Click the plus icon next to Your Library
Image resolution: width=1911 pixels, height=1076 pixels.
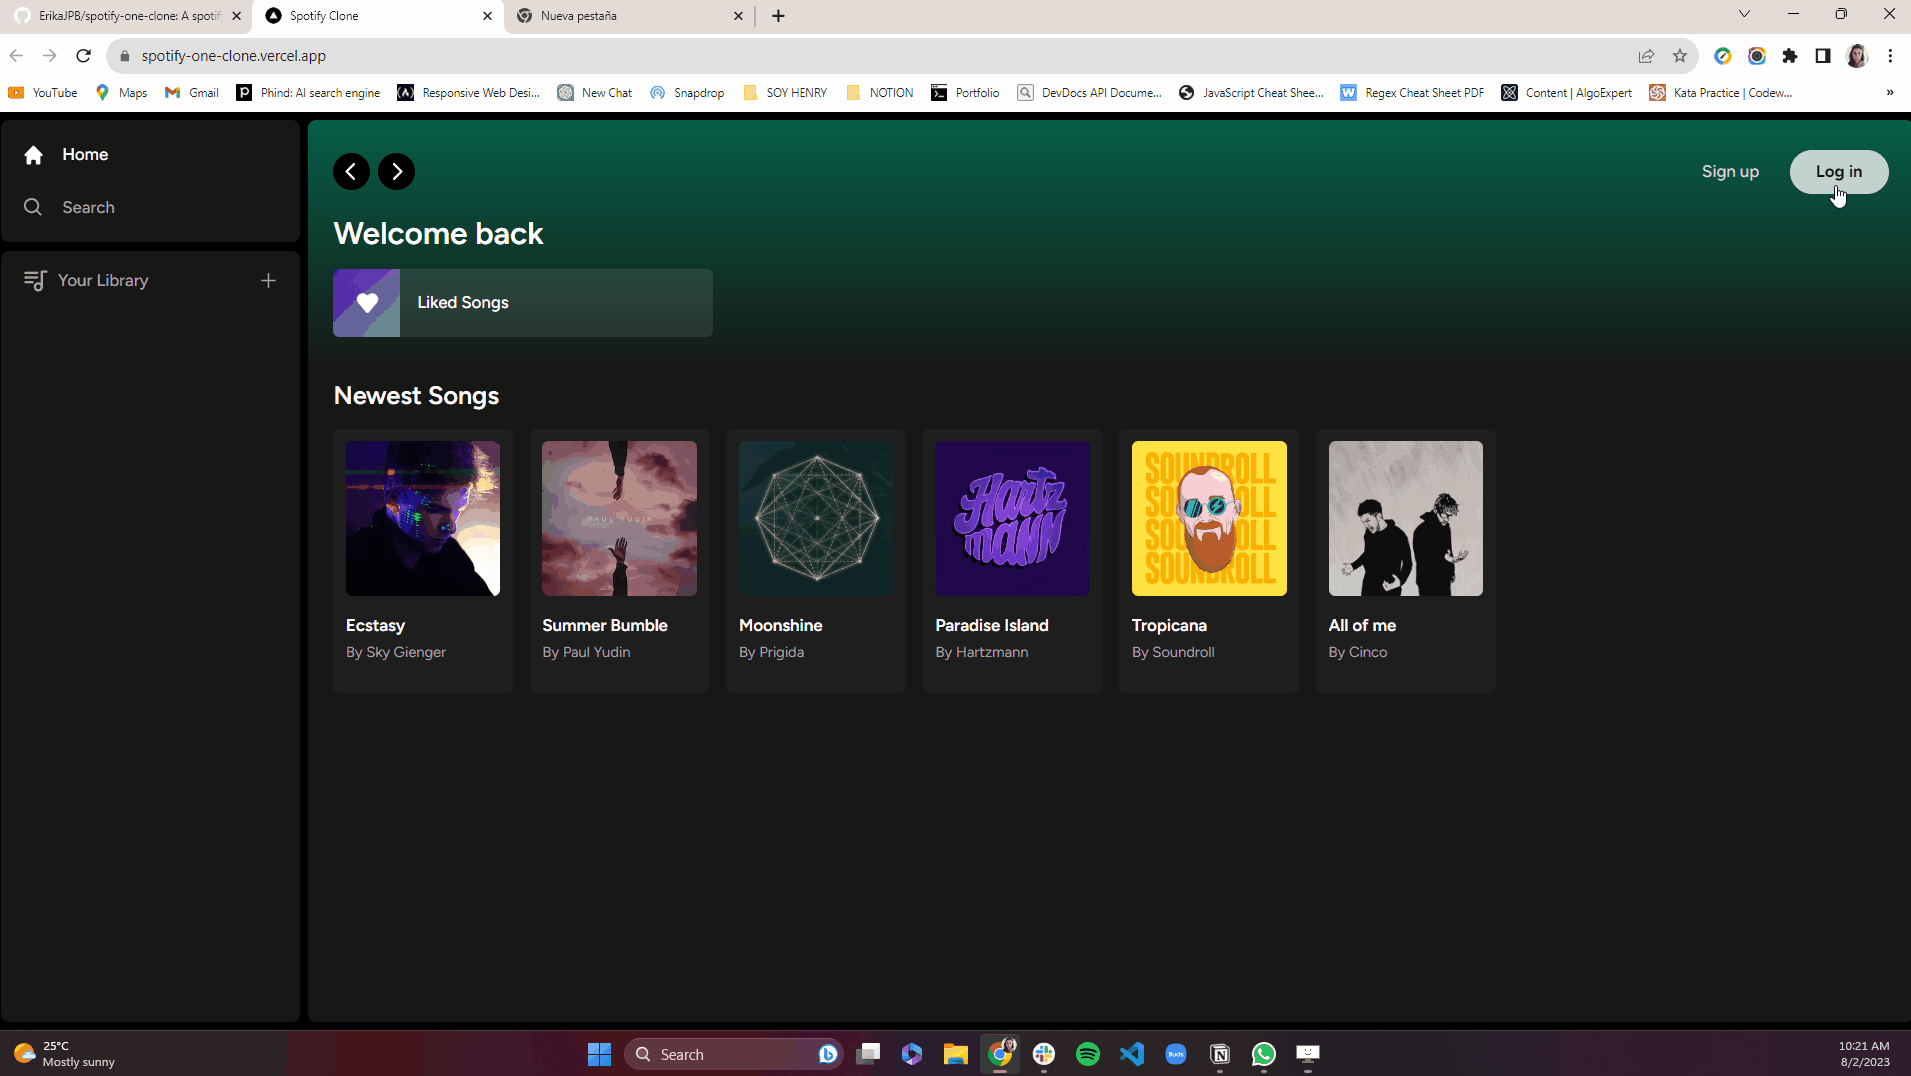tap(267, 280)
